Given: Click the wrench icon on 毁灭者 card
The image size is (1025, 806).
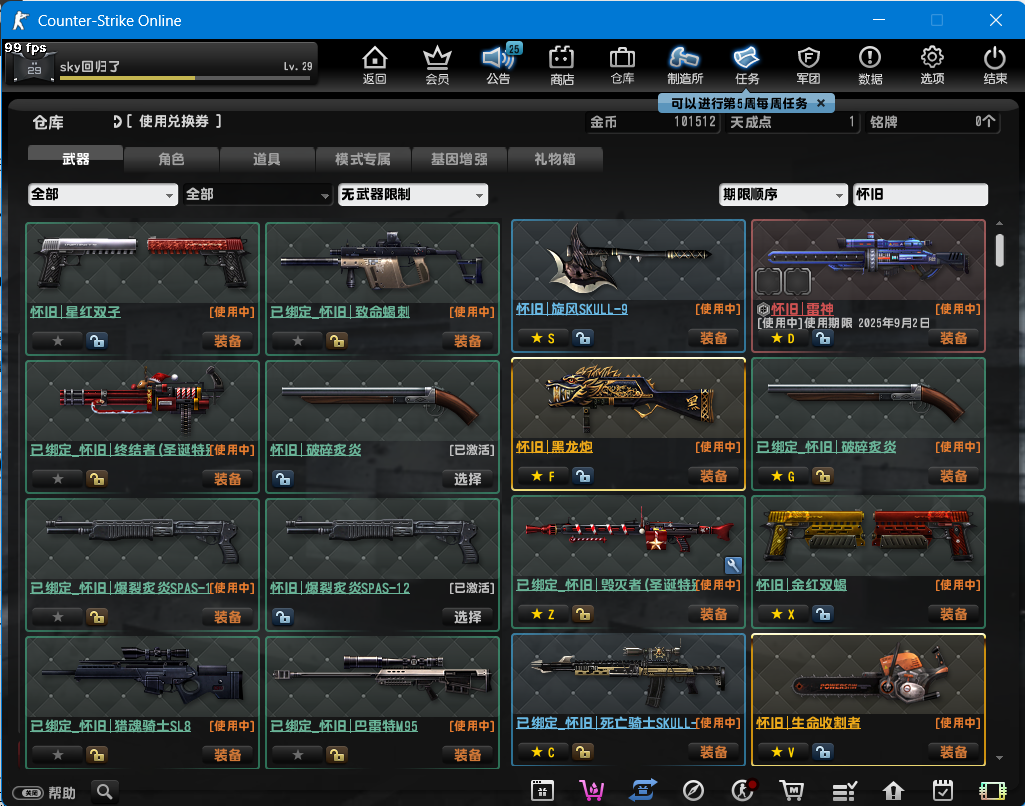Looking at the screenshot, I should tap(733, 565).
